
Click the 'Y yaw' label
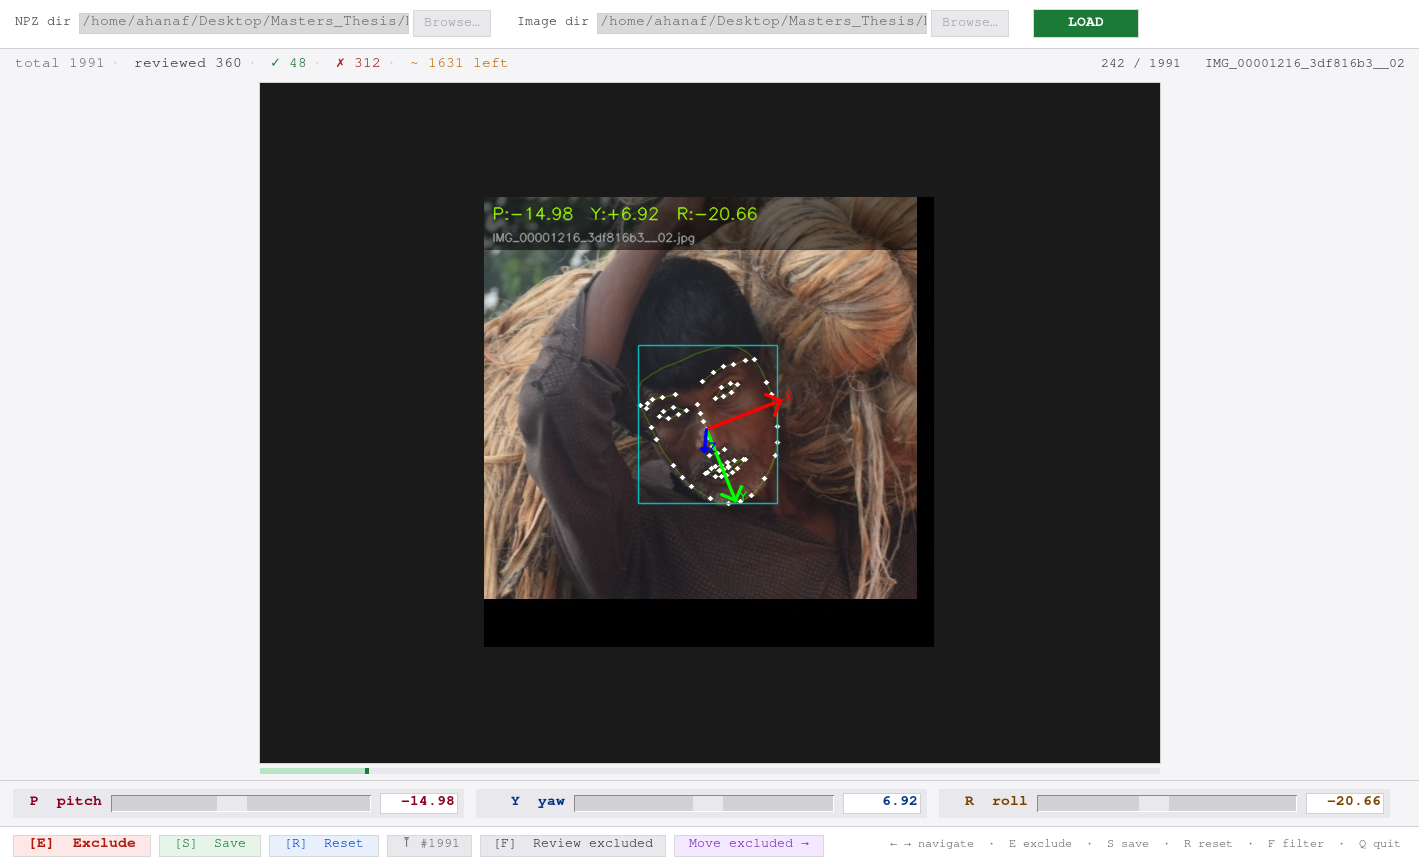tap(538, 802)
